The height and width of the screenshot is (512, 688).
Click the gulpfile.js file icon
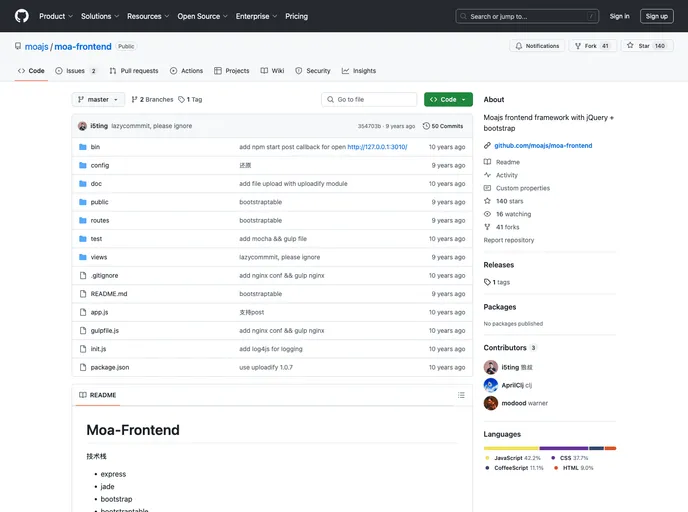(x=82, y=331)
